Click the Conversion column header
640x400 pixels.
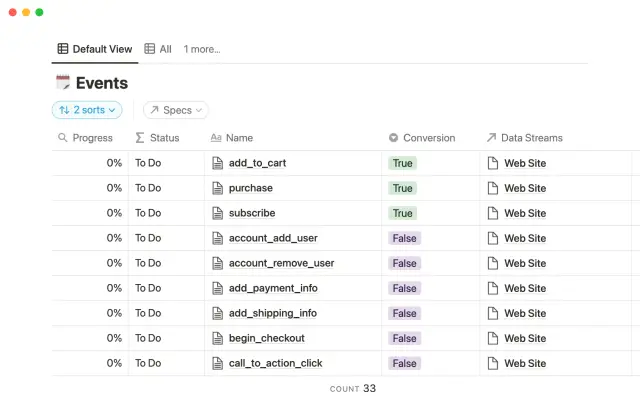pyautogui.click(x=422, y=138)
